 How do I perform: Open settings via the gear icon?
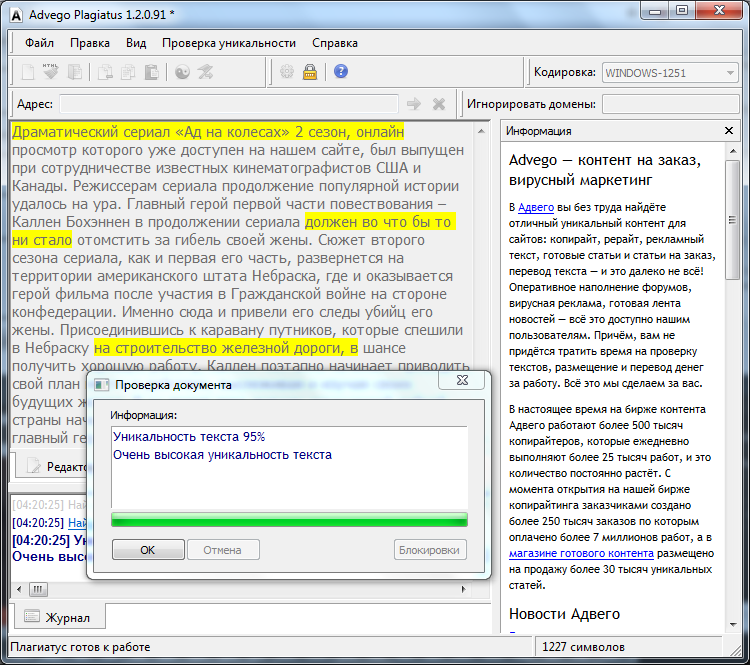pyautogui.click(x=287, y=72)
